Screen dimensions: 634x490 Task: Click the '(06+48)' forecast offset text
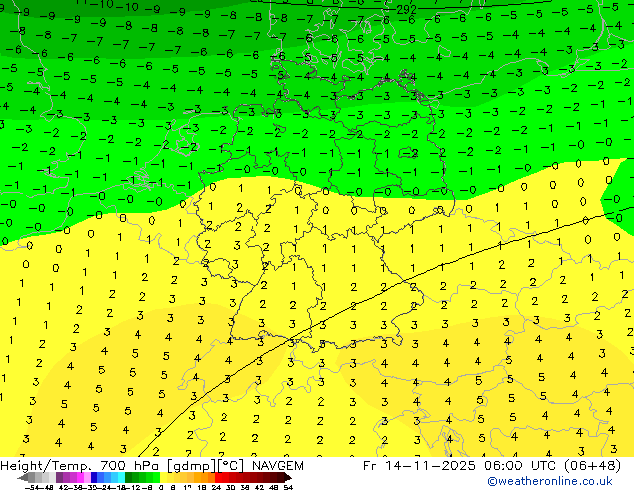(593, 466)
